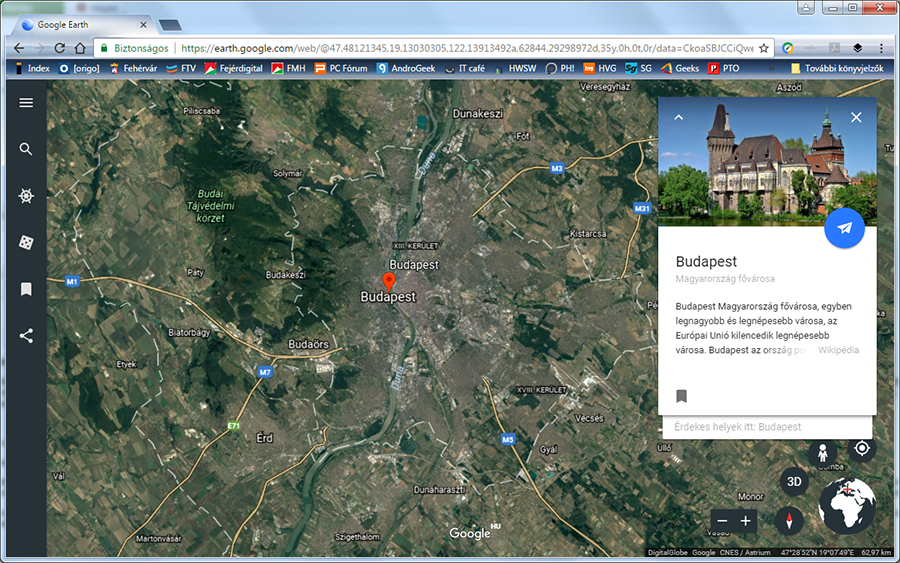900x563 pixels.
Task: Click the Chrome user profile button
Action: tap(806, 7)
